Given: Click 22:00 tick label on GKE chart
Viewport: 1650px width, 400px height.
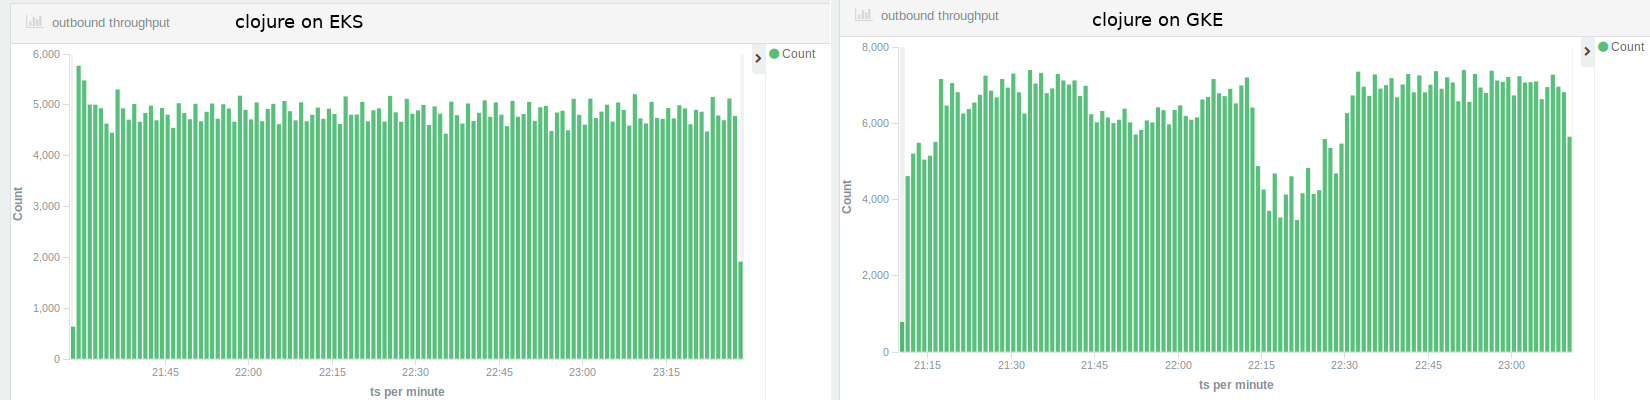Looking at the screenshot, I should tap(1178, 365).
